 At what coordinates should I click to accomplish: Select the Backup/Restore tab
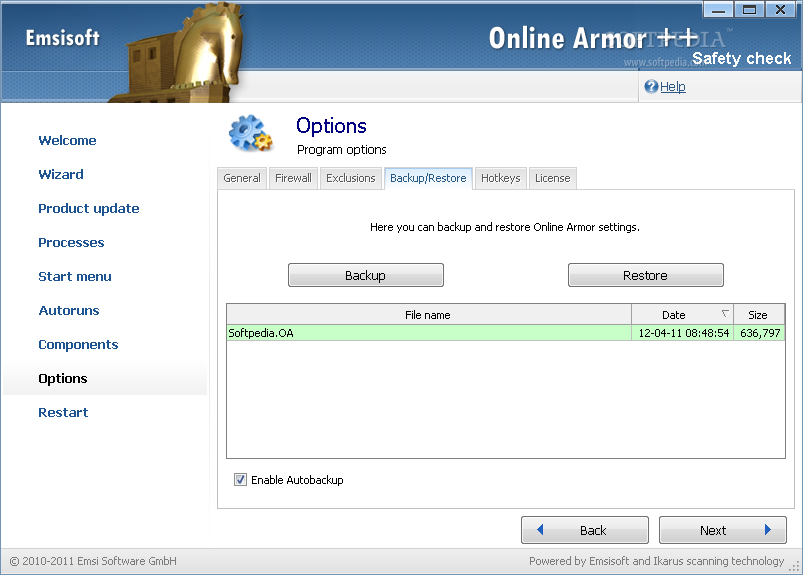(428, 178)
